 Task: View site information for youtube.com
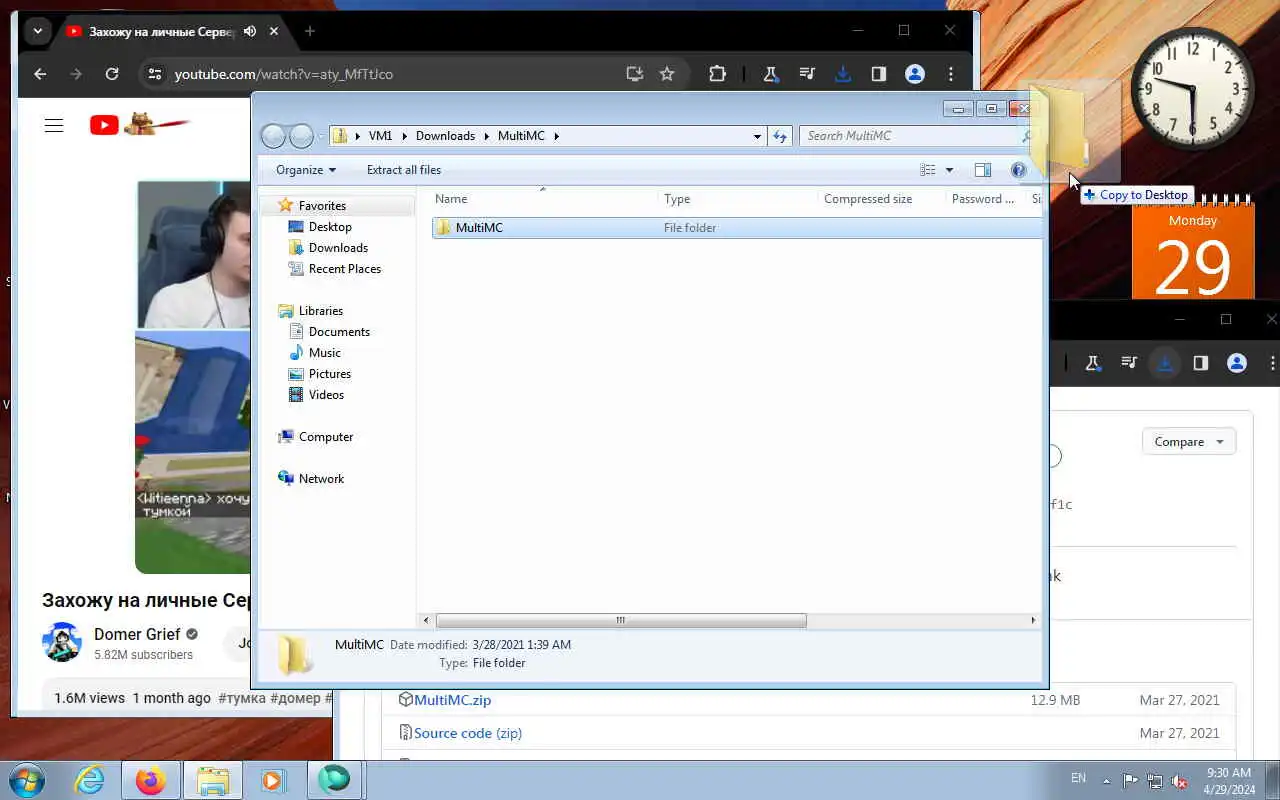[x=153, y=74]
